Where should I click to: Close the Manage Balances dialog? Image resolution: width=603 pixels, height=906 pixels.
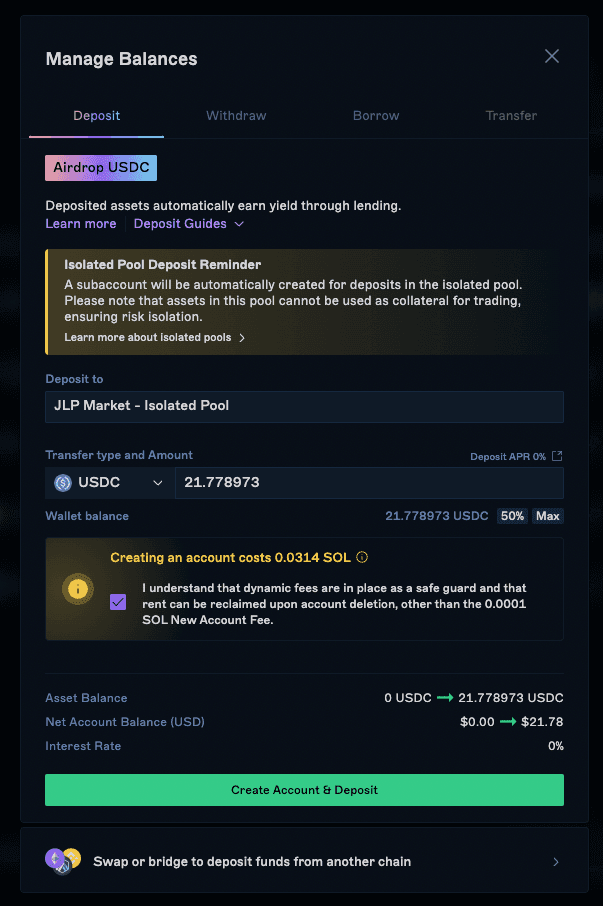552,56
